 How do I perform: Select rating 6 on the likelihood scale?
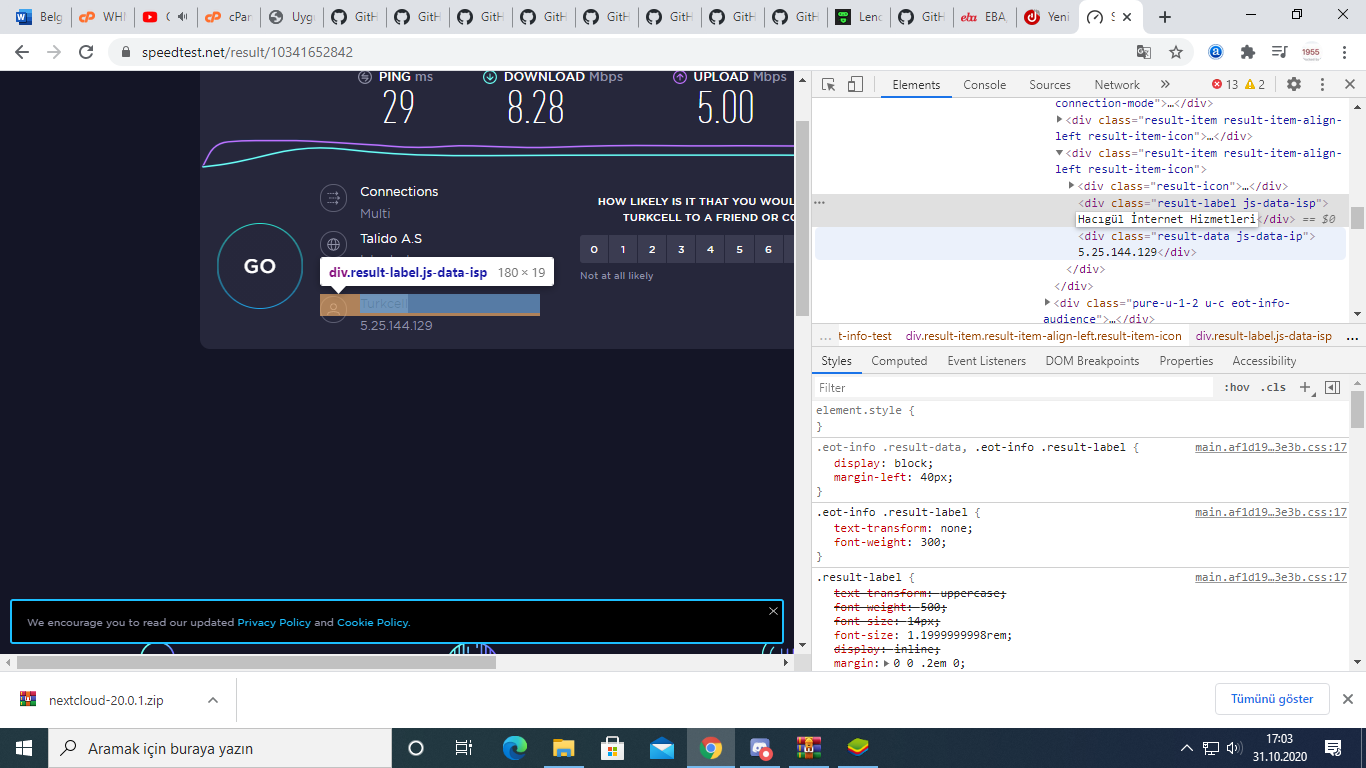coord(768,249)
